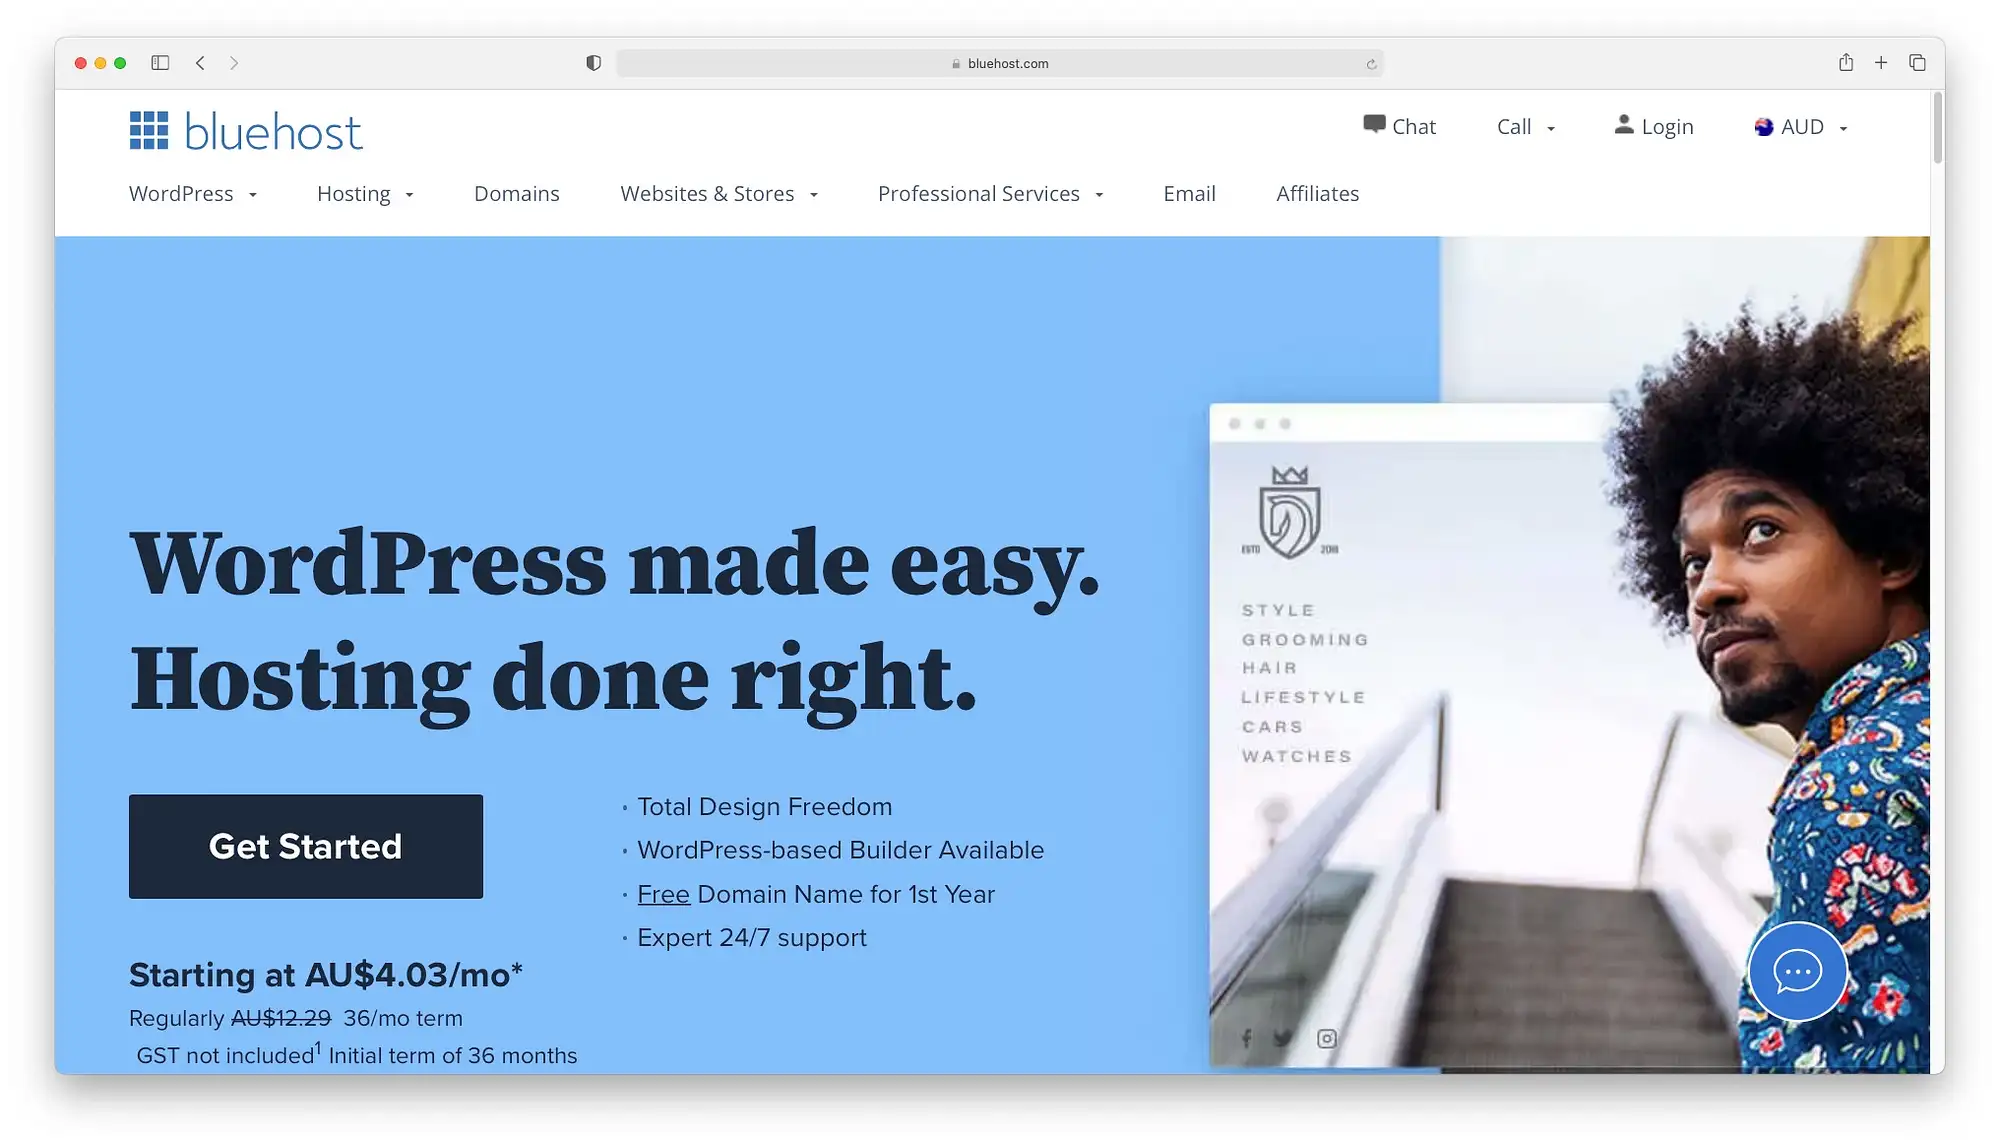Viewport: 2000px width, 1147px height.
Task: Click the Chat speech bubble icon
Action: (1372, 125)
